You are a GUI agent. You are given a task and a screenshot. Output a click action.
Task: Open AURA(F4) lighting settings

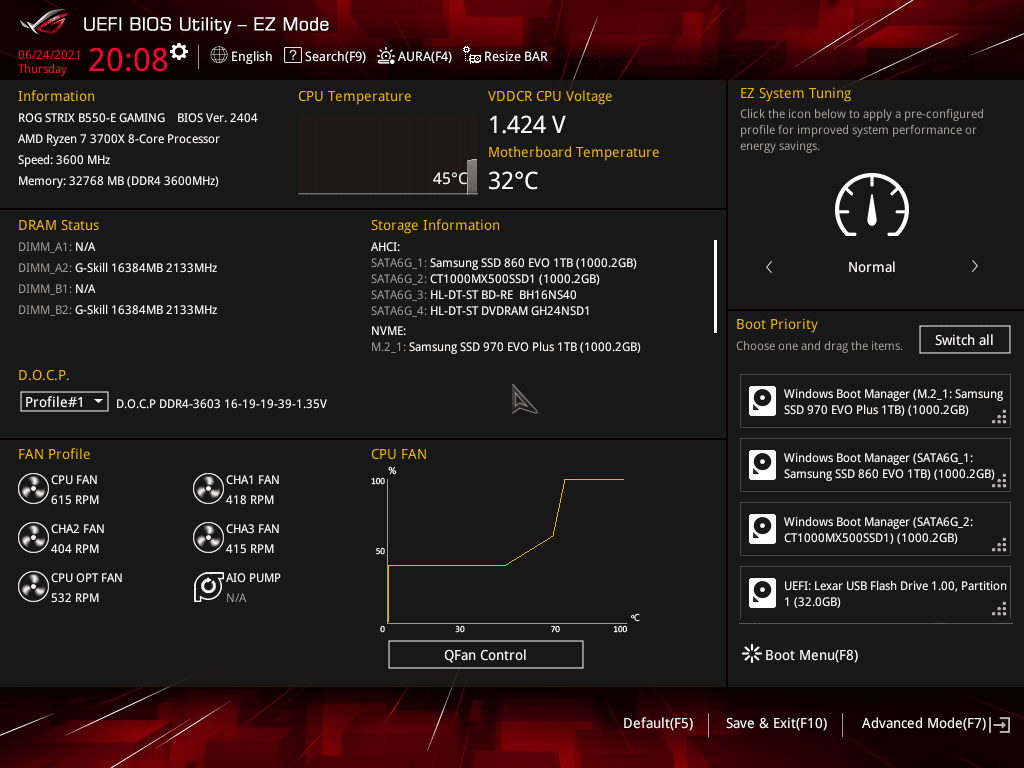(x=415, y=56)
